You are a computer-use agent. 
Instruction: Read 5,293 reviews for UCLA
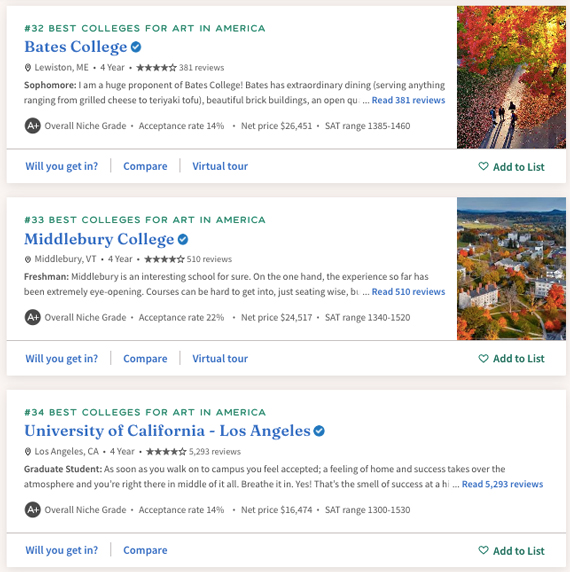tap(503, 484)
